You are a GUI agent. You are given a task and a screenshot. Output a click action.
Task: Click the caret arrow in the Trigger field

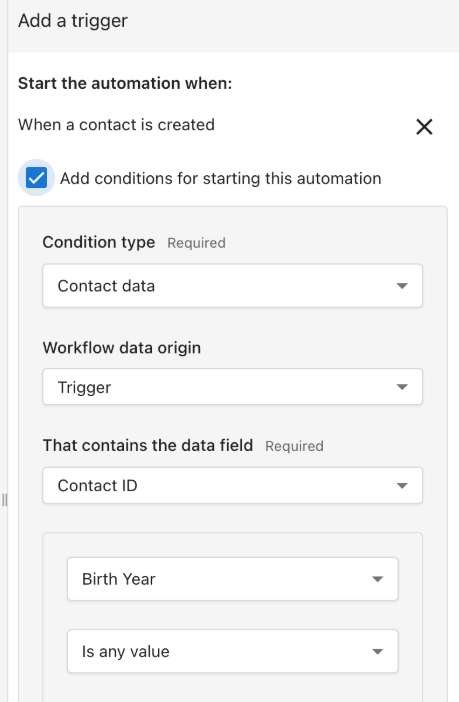click(x=402, y=387)
